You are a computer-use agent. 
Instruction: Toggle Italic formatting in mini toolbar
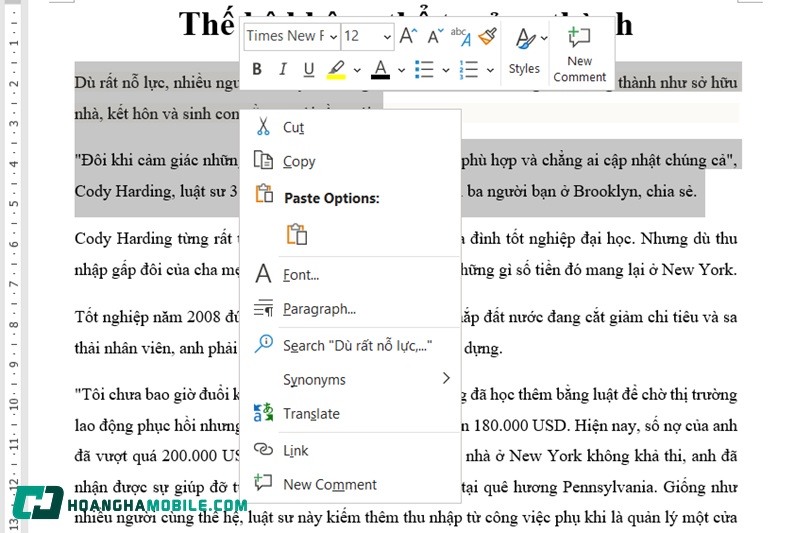click(x=282, y=69)
